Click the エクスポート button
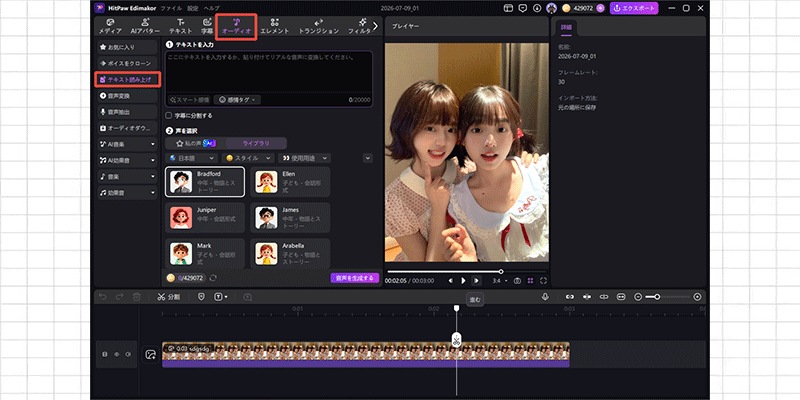Viewport: 800px width, 400px height. click(x=634, y=8)
